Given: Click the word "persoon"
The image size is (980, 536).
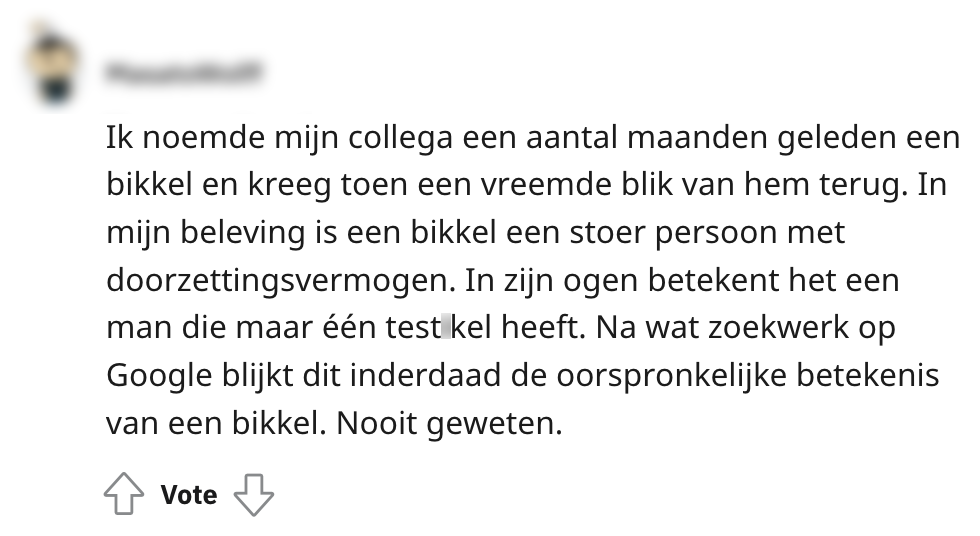Looking at the screenshot, I should pyautogui.click(x=723, y=233).
